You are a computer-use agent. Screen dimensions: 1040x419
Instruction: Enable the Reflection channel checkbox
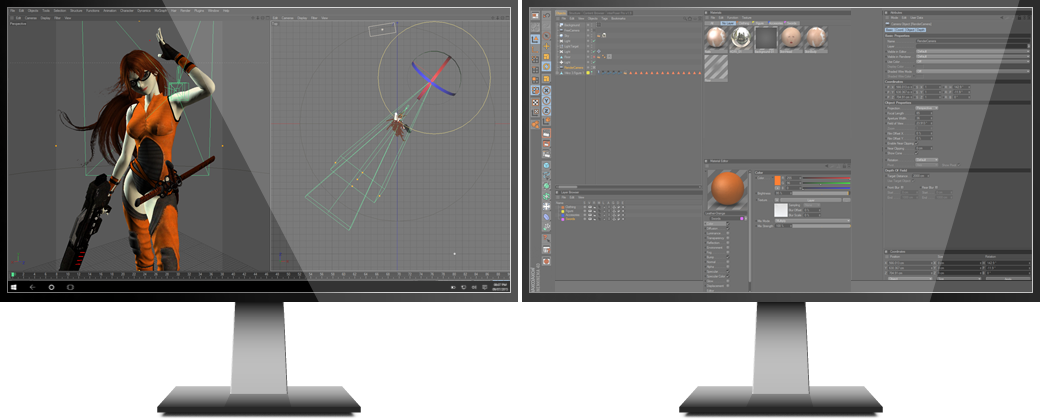pos(728,243)
